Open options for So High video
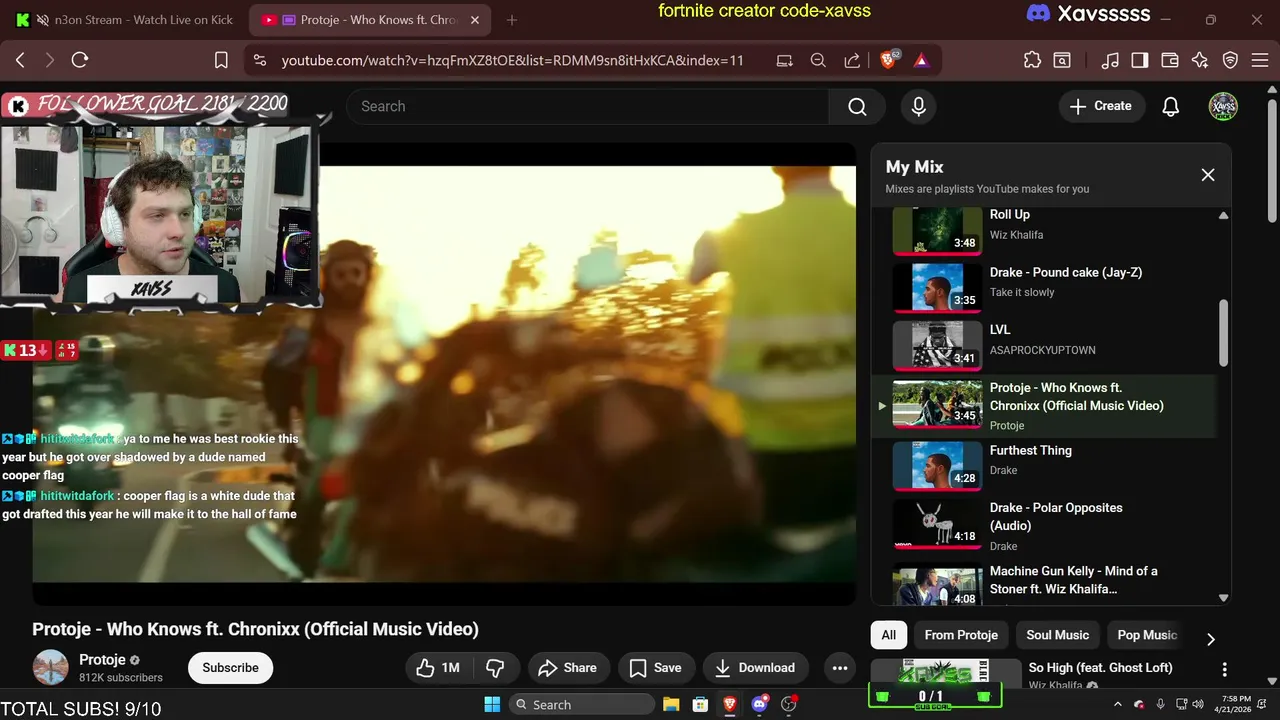The image size is (1280, 720). point(1224,669)
